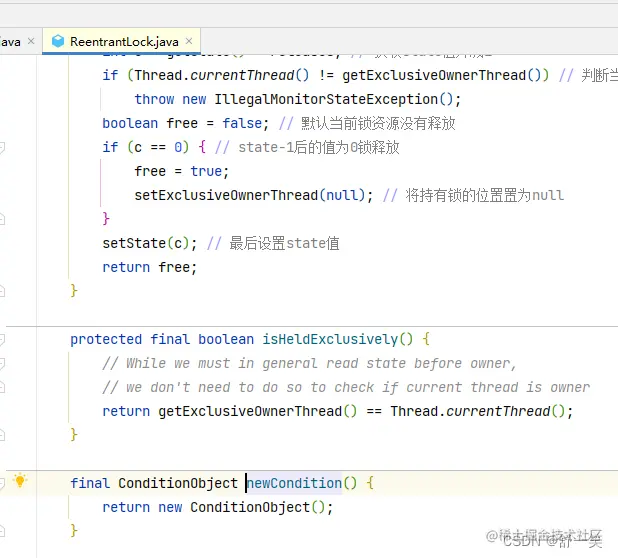Click ConditionObject return type in method signature
The width and height of the screenshot is (618, 558).
[178, 483]
